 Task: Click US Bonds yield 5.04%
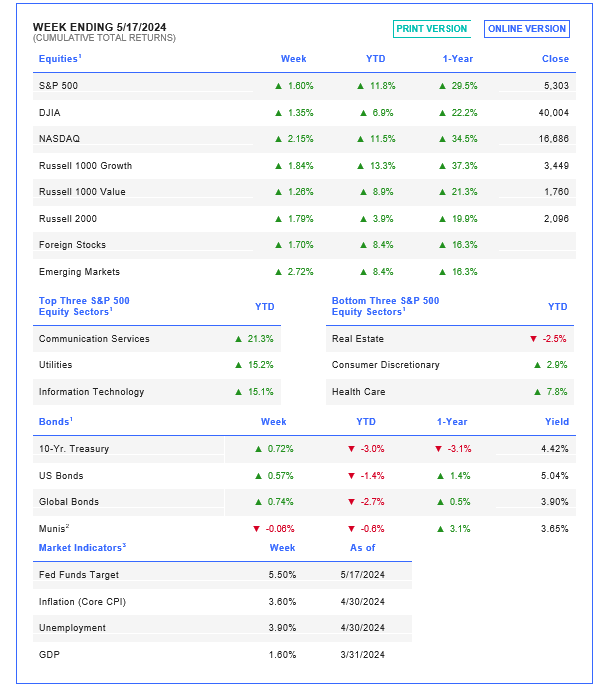(x=554, y=475)
